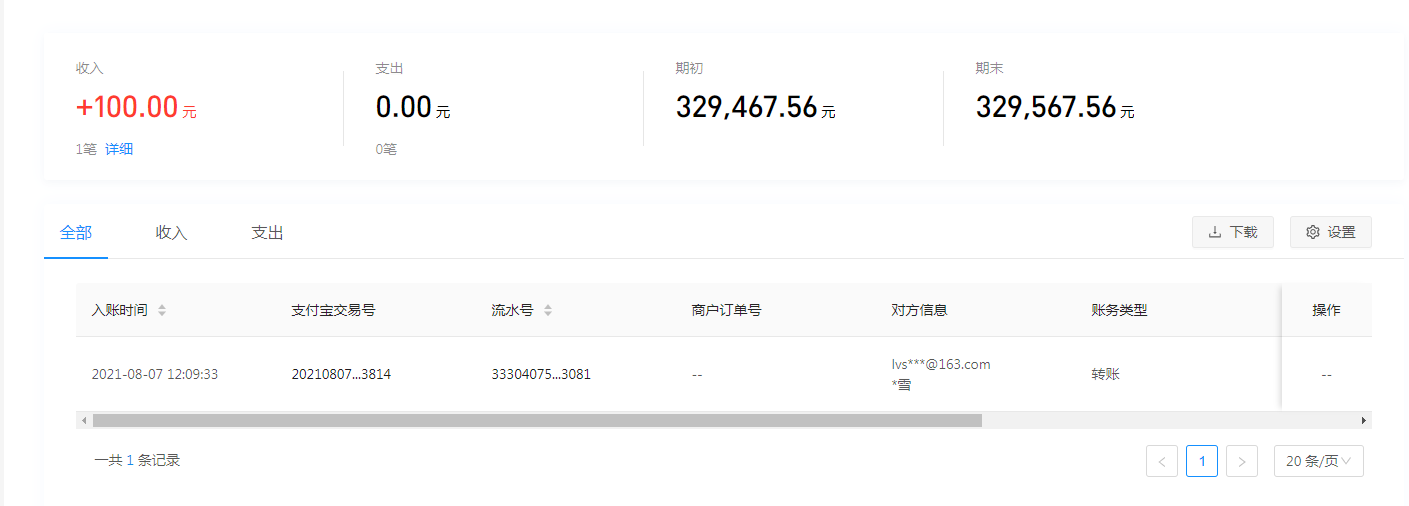1409x506 pixels.
Task: Click the 账务类型 column header
Action: [x=1119, y=310]
